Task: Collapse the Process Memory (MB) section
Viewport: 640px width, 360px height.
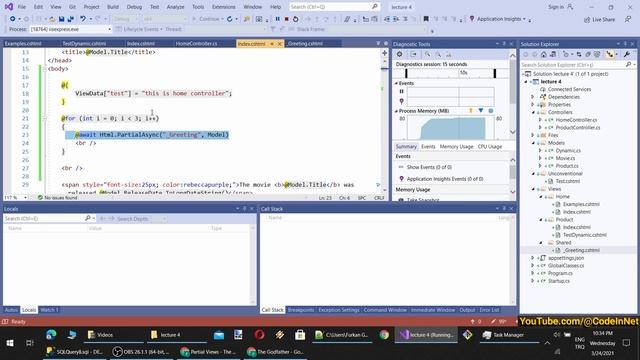Action: [x=396, y=111]
